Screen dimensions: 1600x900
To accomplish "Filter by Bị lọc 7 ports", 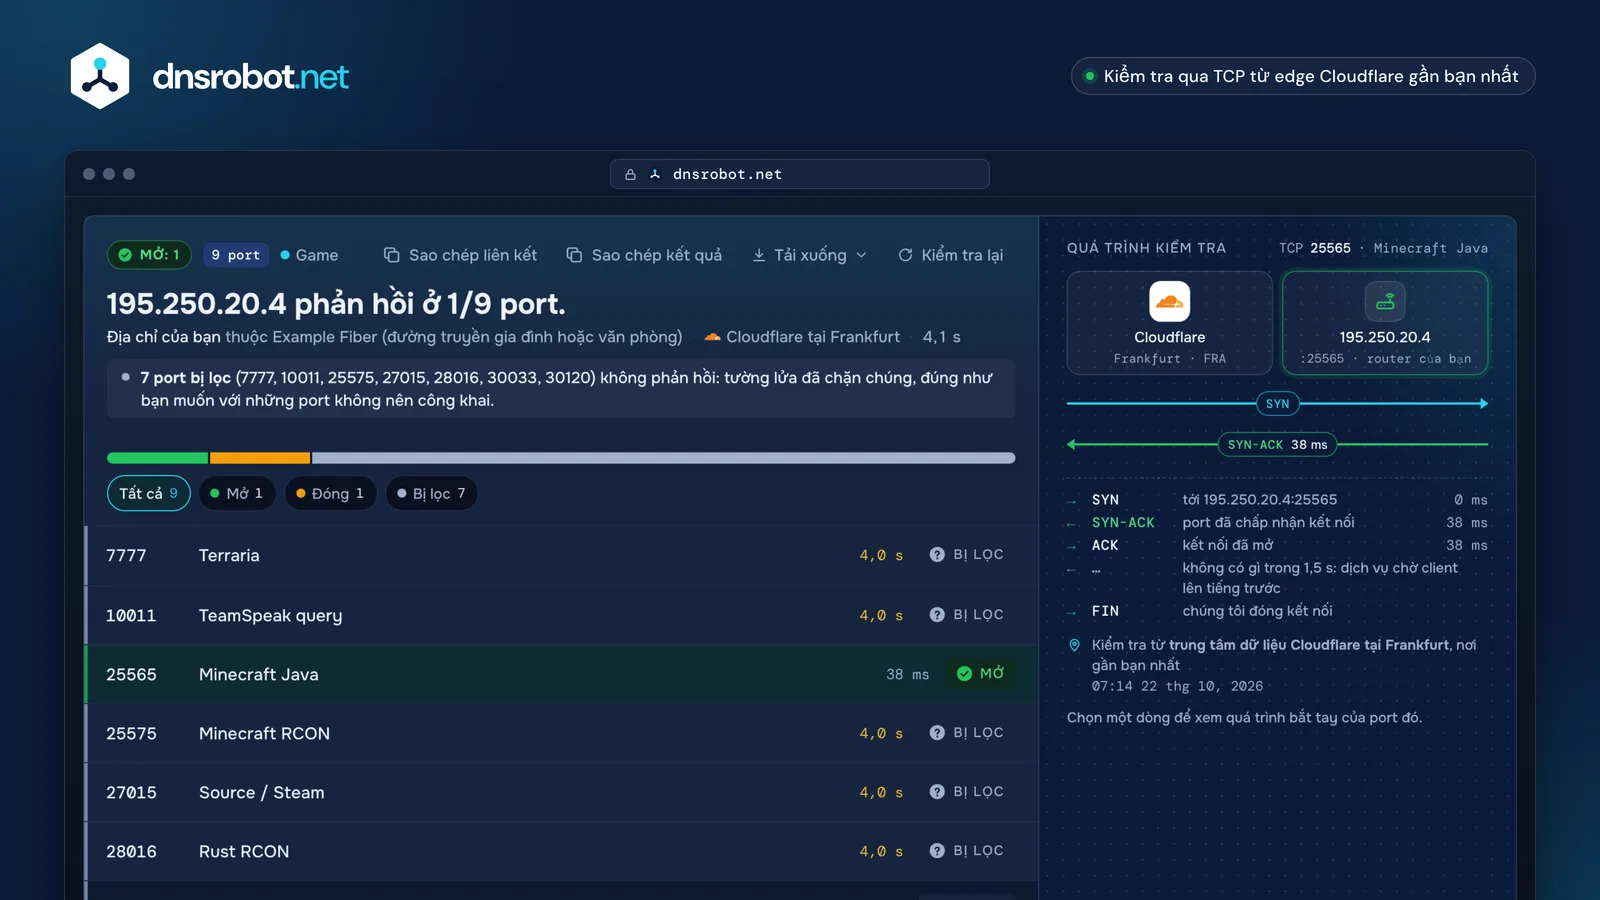I will [x=431, y=493].
